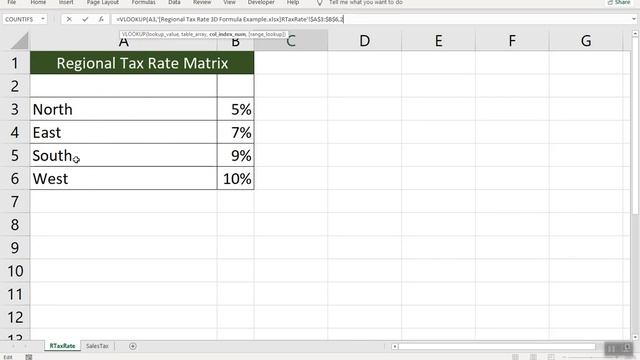Select row 7 header
The width and height of the screenshot is (640, 360).
15,201
